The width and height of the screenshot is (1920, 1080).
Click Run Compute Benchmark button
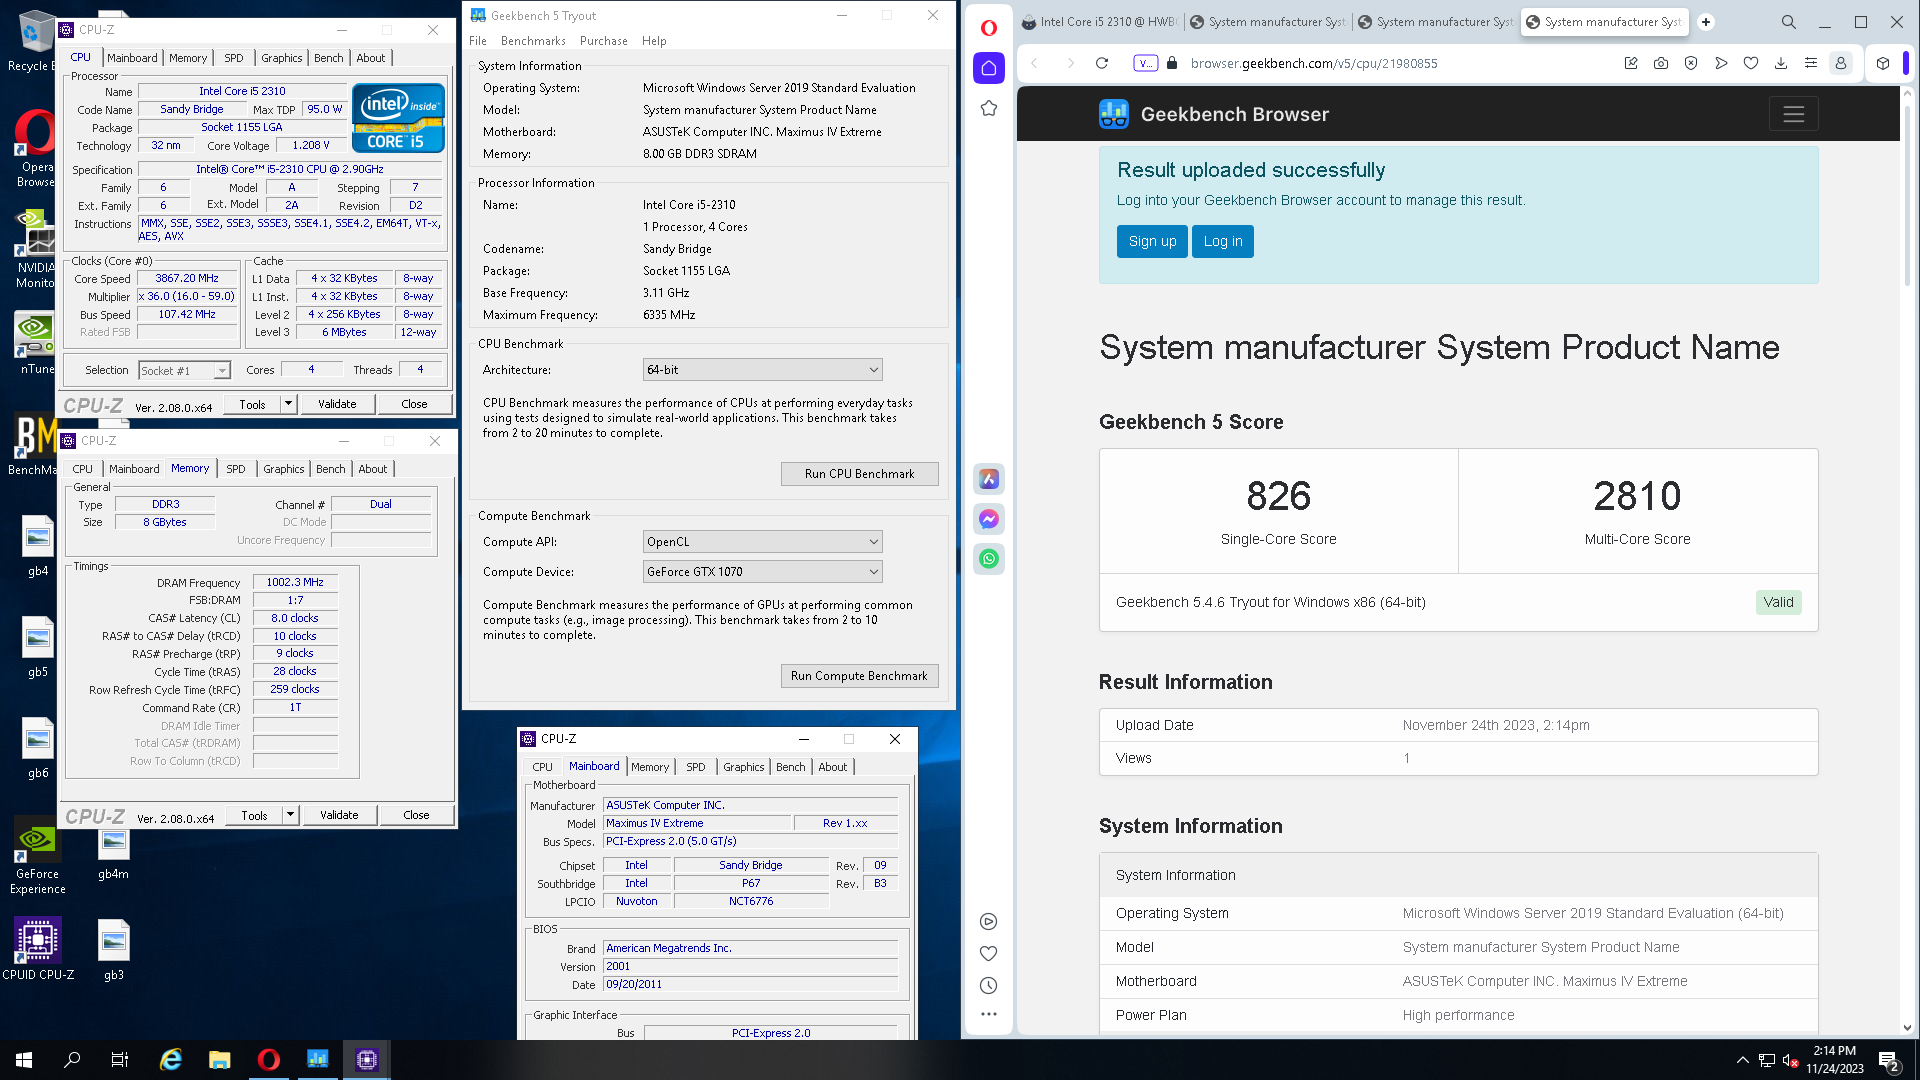click(859, 676)
